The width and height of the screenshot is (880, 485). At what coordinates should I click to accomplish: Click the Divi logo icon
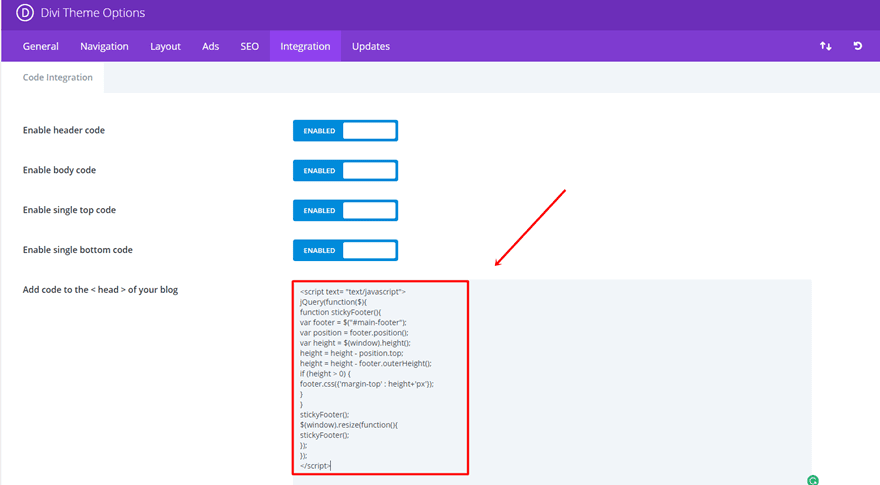(25, 12)
